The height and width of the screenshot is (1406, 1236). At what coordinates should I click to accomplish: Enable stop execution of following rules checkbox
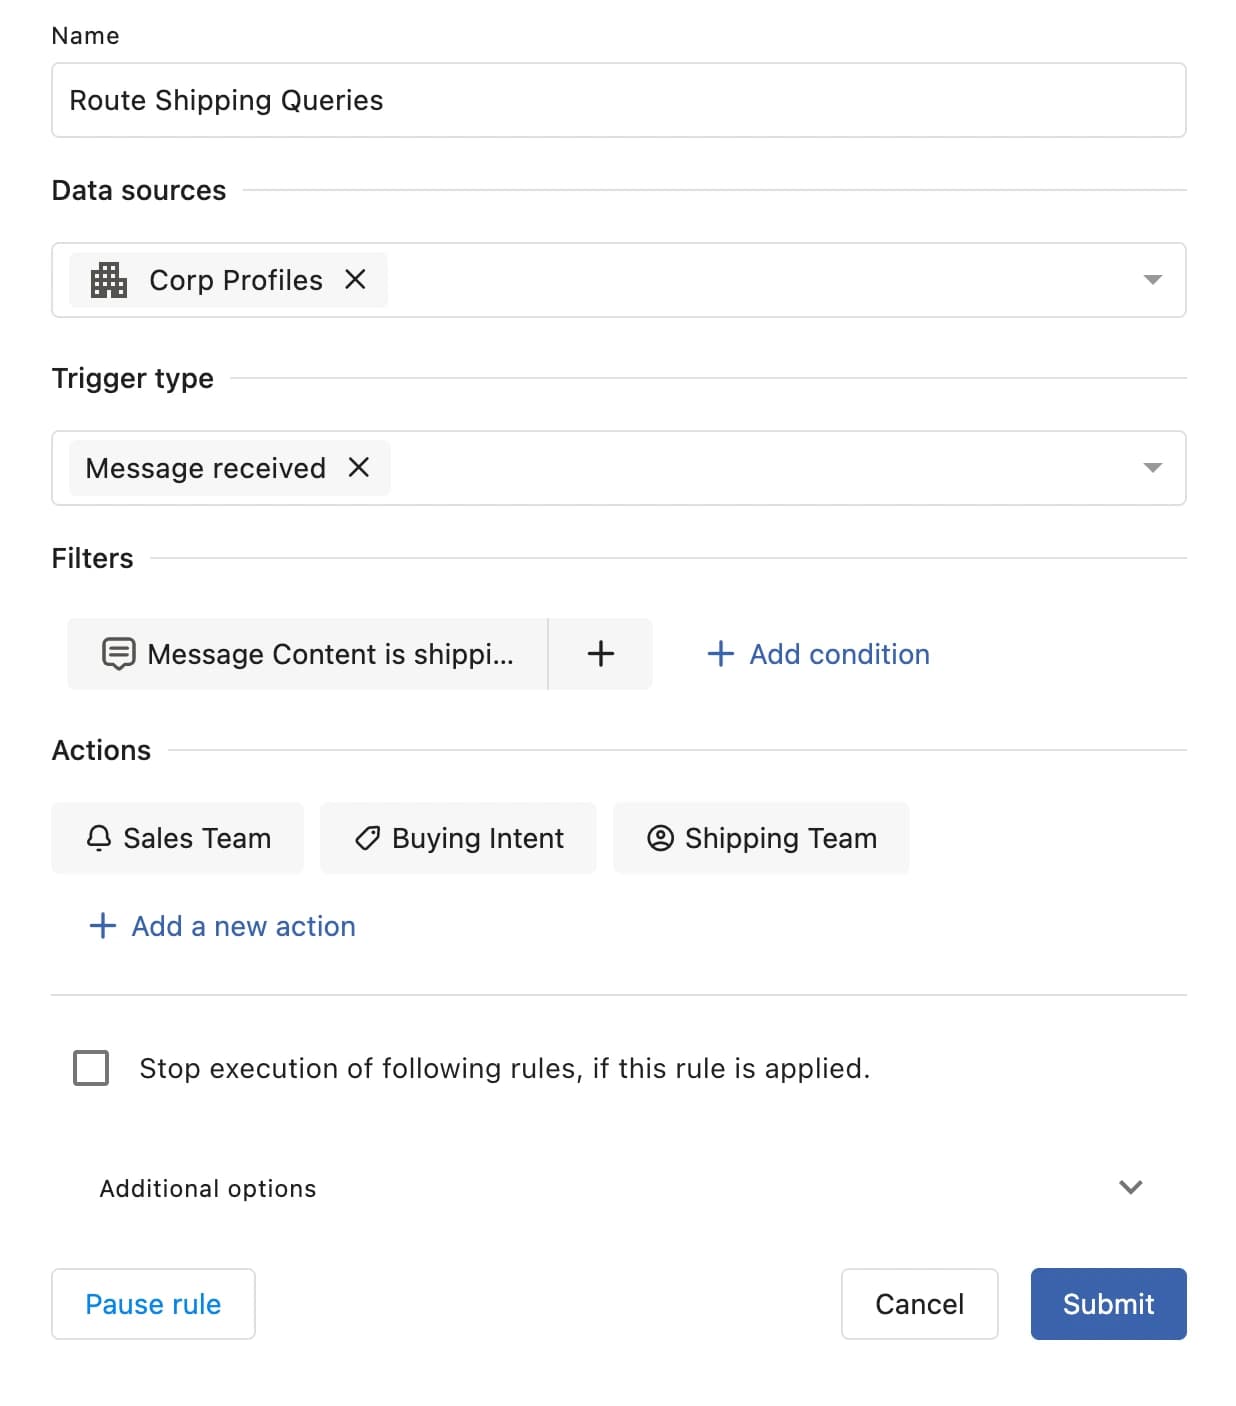point(91,1068)
